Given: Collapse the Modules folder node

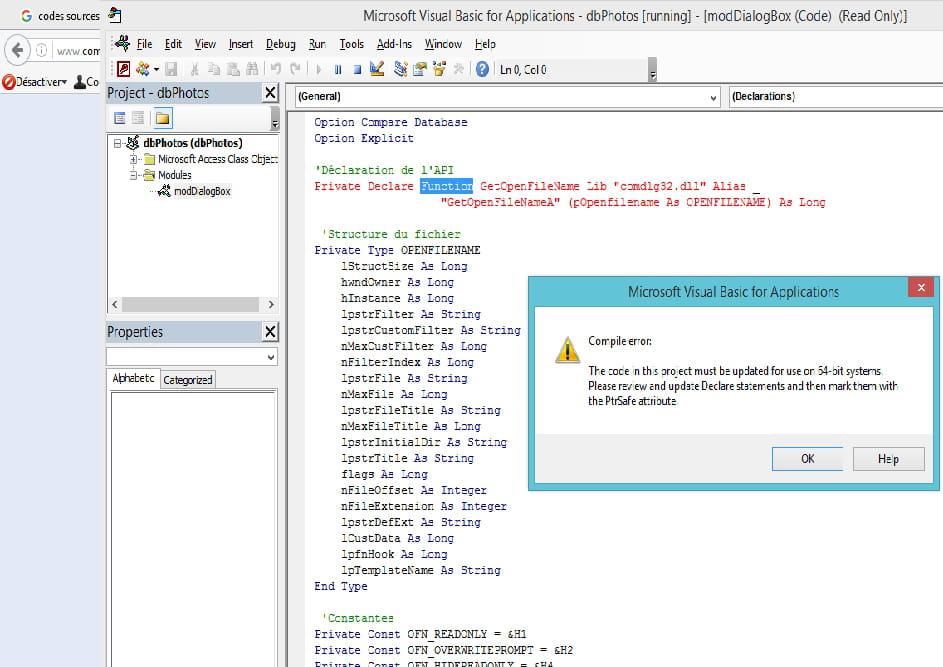Looking at the screenshot, I should click(134, 175).
